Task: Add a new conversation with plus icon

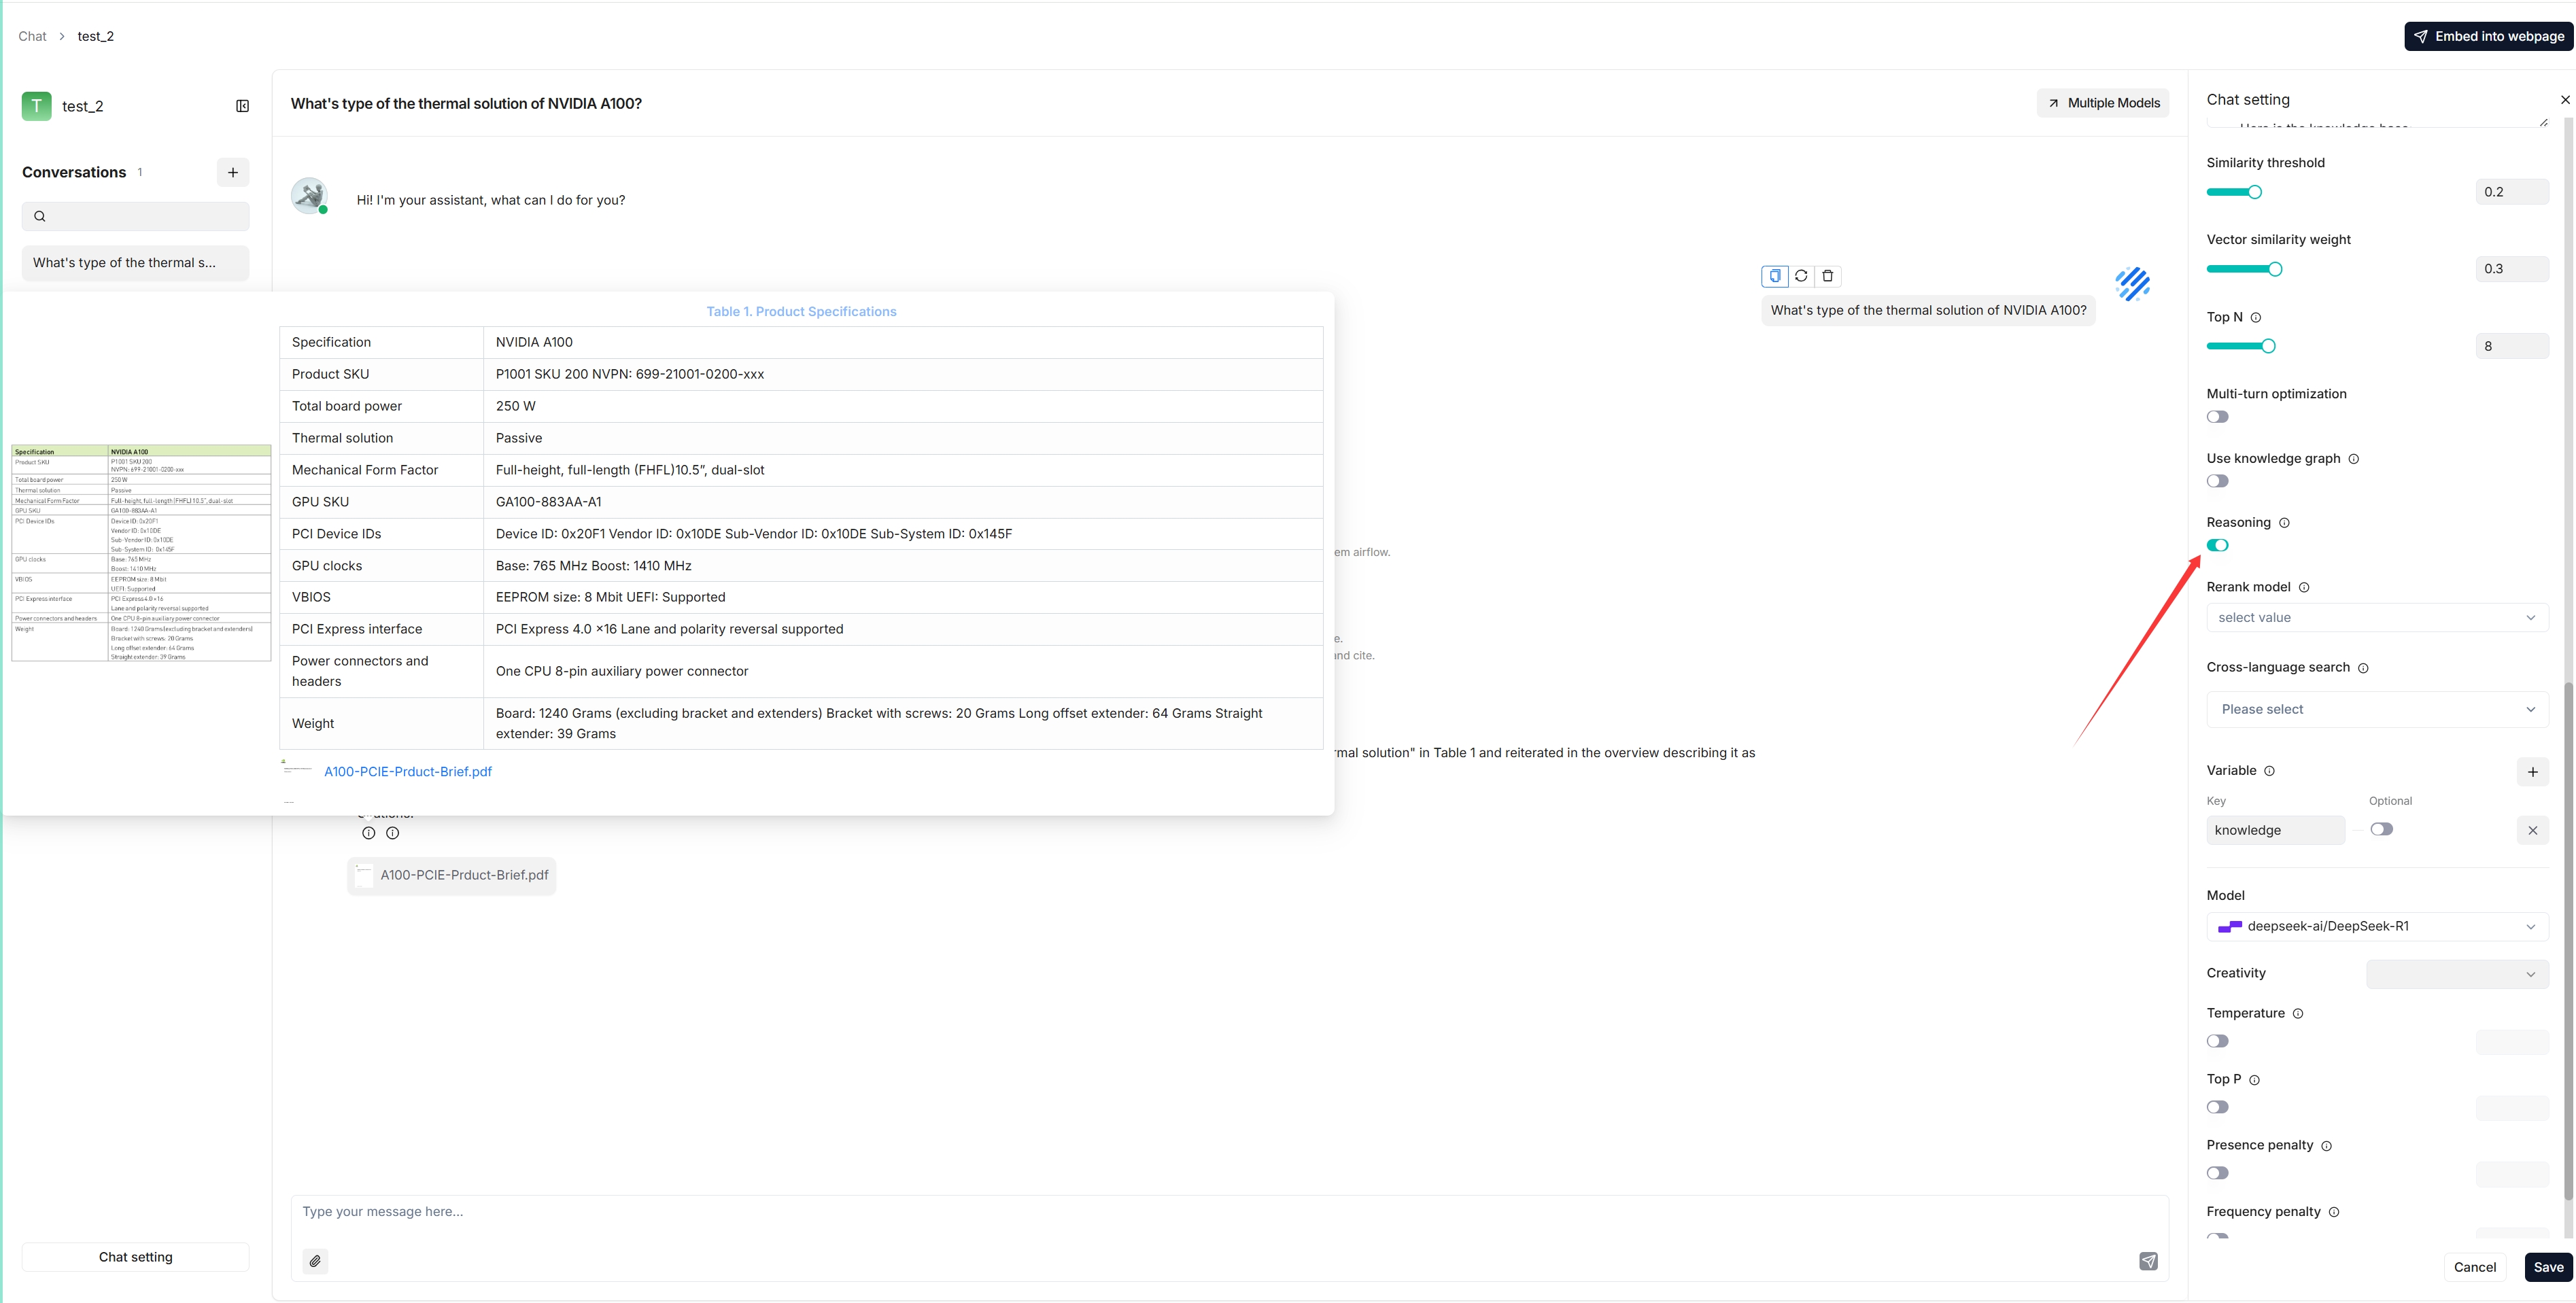Action: (x=233, y=172)
